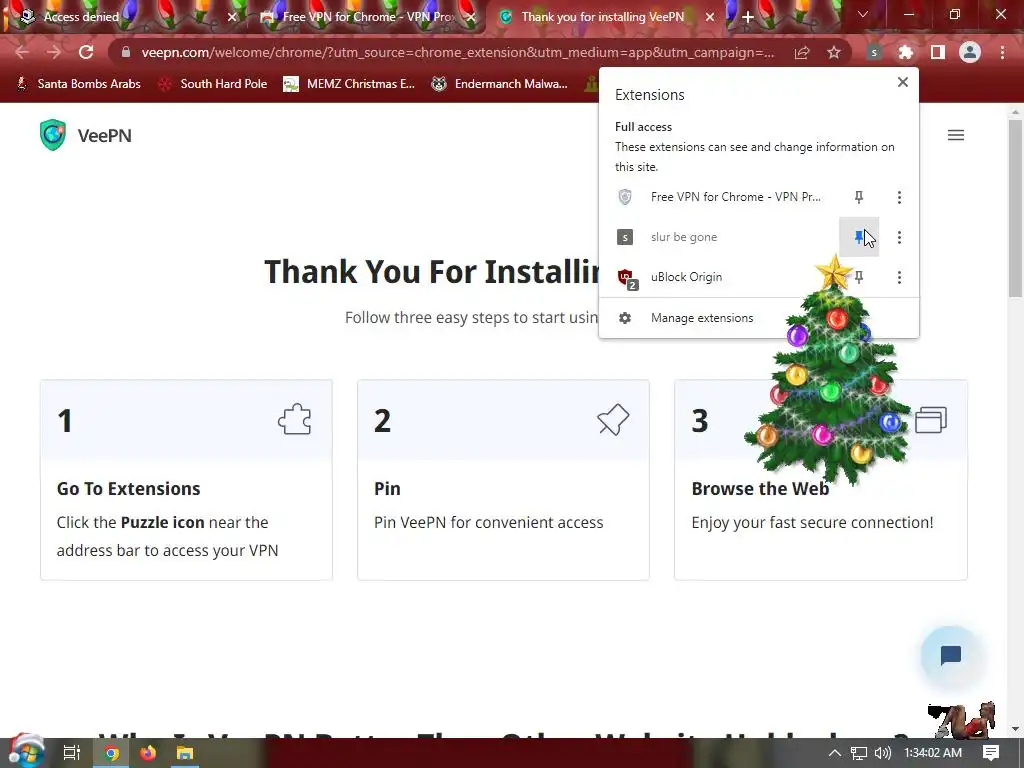Open network tray icon

click(x=858, y=753)
